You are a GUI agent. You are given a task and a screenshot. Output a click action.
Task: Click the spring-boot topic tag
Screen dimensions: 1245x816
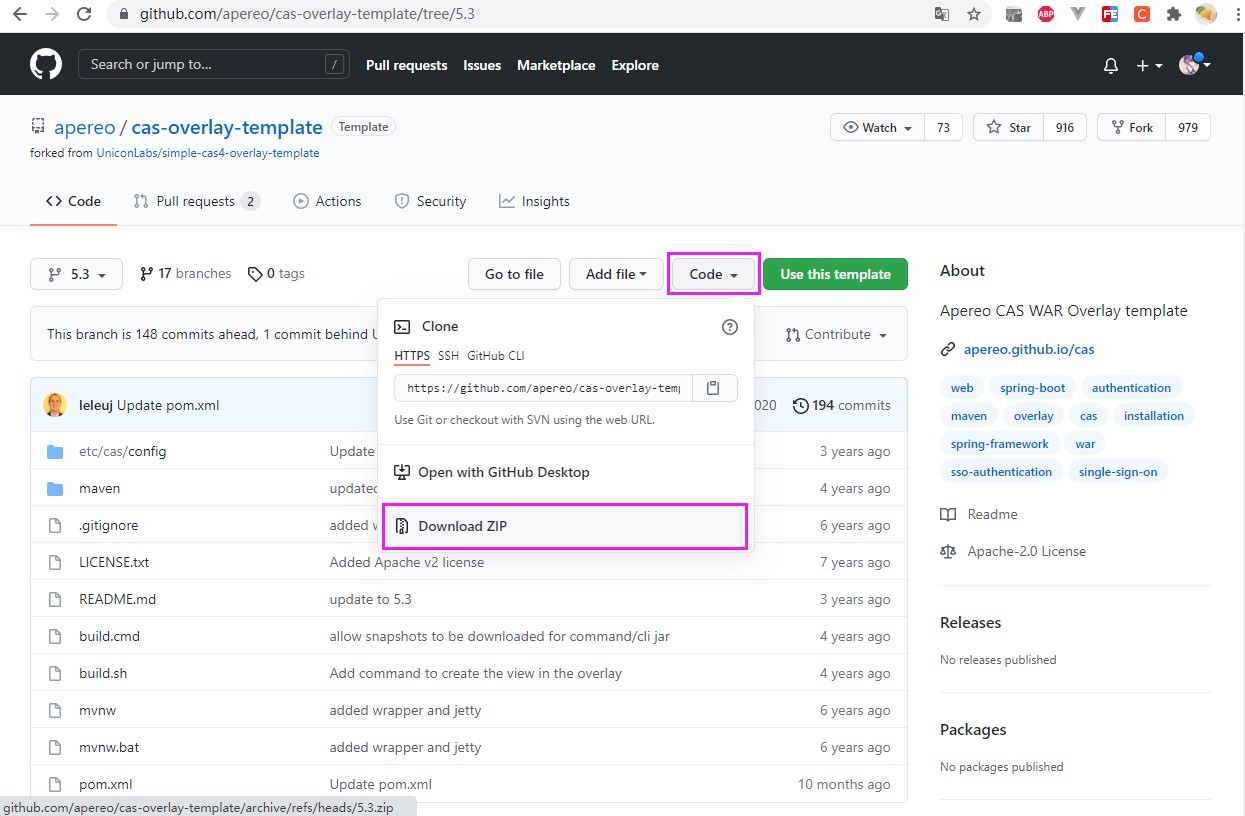pyautogui.click(x=1033, y=388)
